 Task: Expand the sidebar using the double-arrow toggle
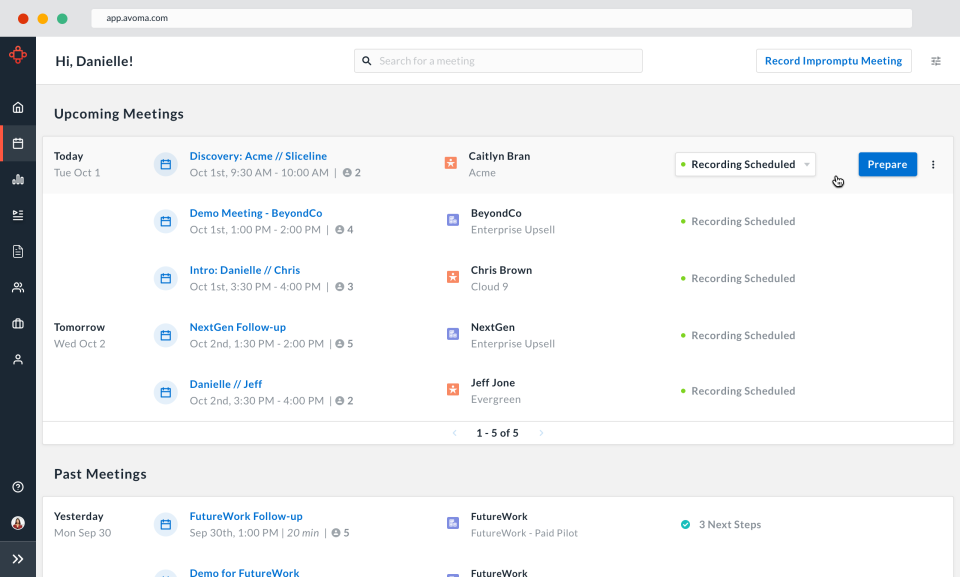click(17, 558)
